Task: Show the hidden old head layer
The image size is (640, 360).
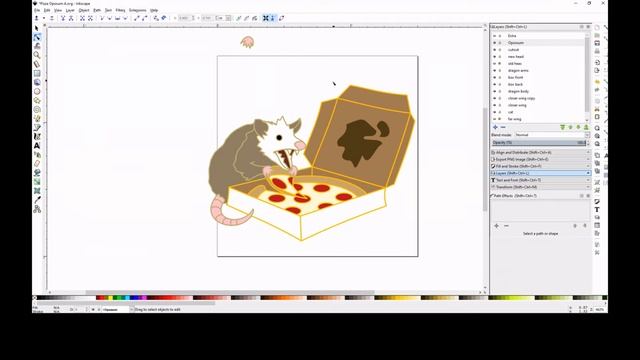Action: pos(494,64)
